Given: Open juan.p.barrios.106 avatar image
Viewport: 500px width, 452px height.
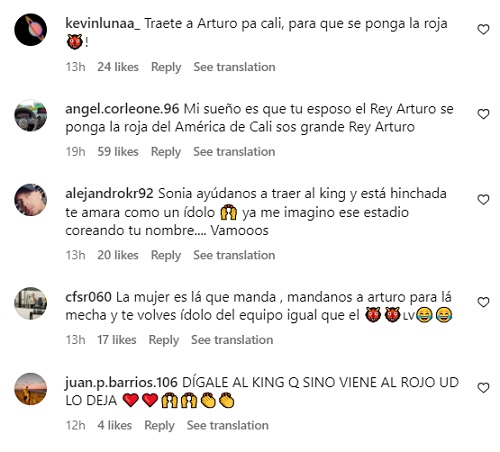Looking at the screenshot, I should (x=31, y=389).
